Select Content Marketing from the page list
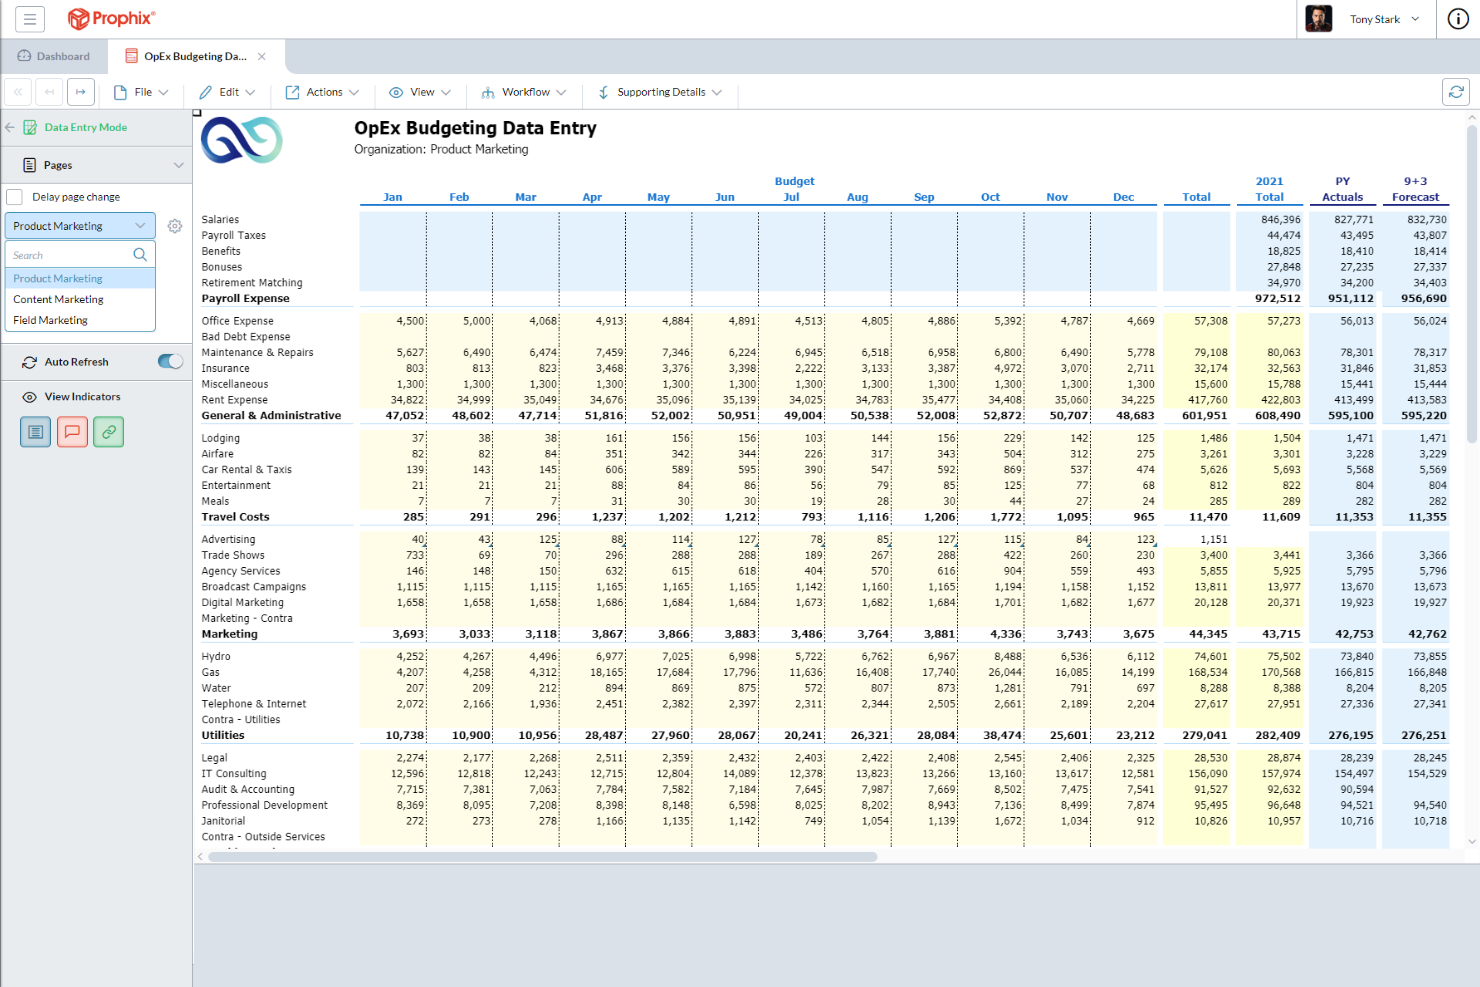This screenshot has width=1480, height=987. (x=58, y=299)
